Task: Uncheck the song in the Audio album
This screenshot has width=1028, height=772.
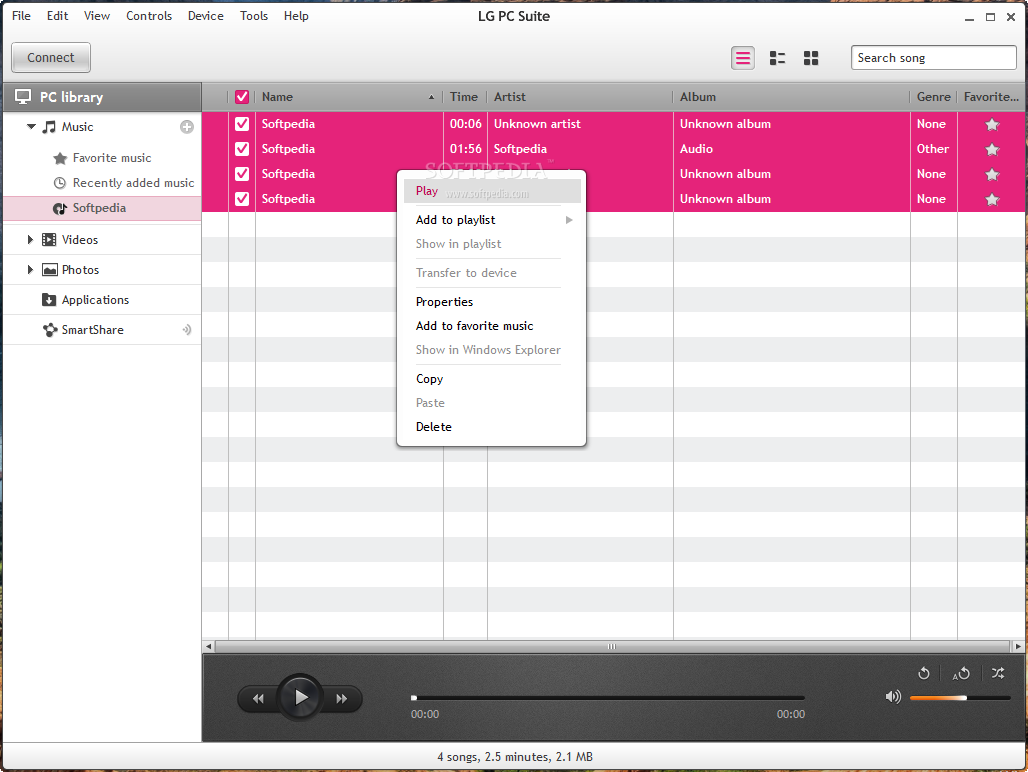Action: click(242, 149)
